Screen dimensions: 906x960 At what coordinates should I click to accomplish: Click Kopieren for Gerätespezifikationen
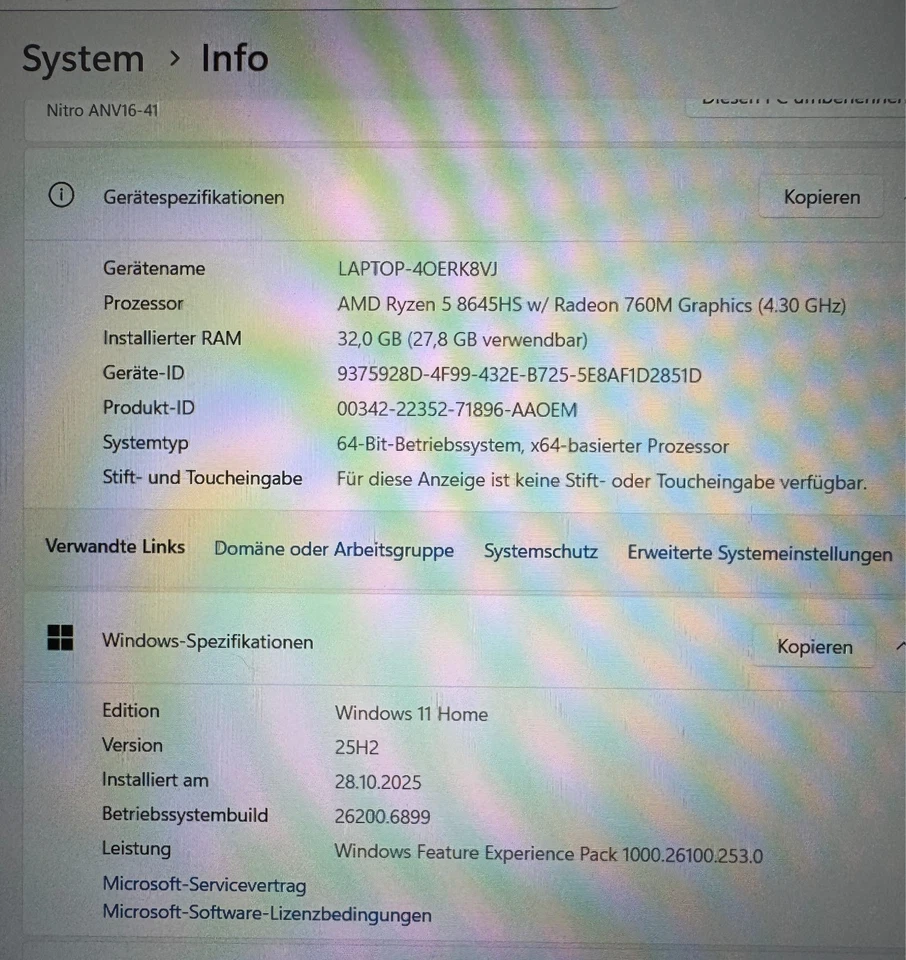(x=820, y=196)
